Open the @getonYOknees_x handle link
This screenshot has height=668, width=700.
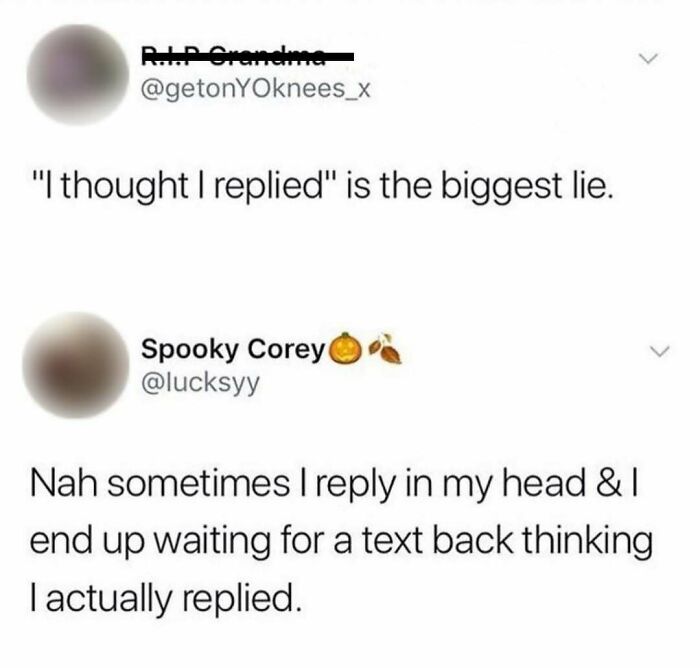pyautogui.click(x=255, y=90)
